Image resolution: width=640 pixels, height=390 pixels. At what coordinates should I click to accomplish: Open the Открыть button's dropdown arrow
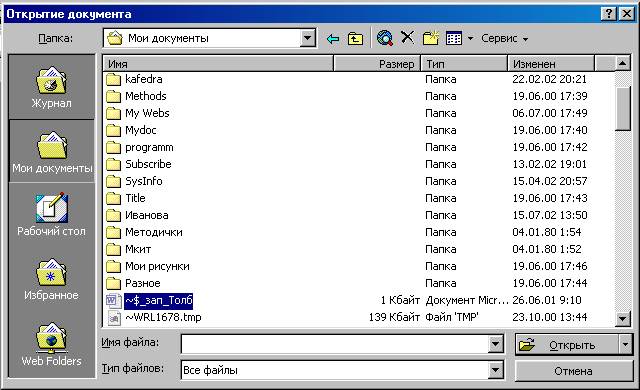[625, 345]
